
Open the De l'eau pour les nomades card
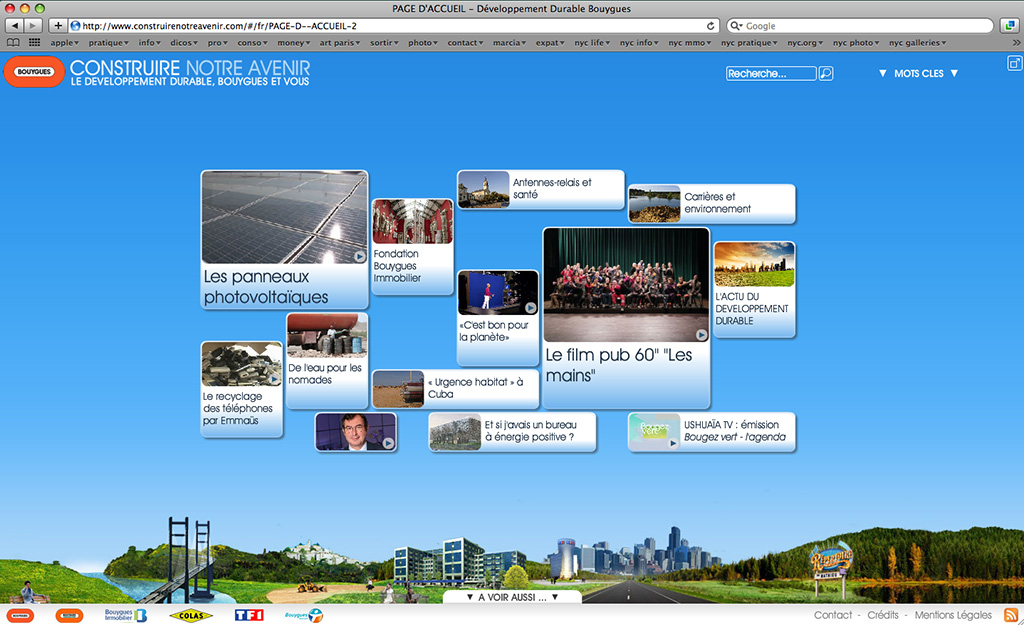coord(327,361)
